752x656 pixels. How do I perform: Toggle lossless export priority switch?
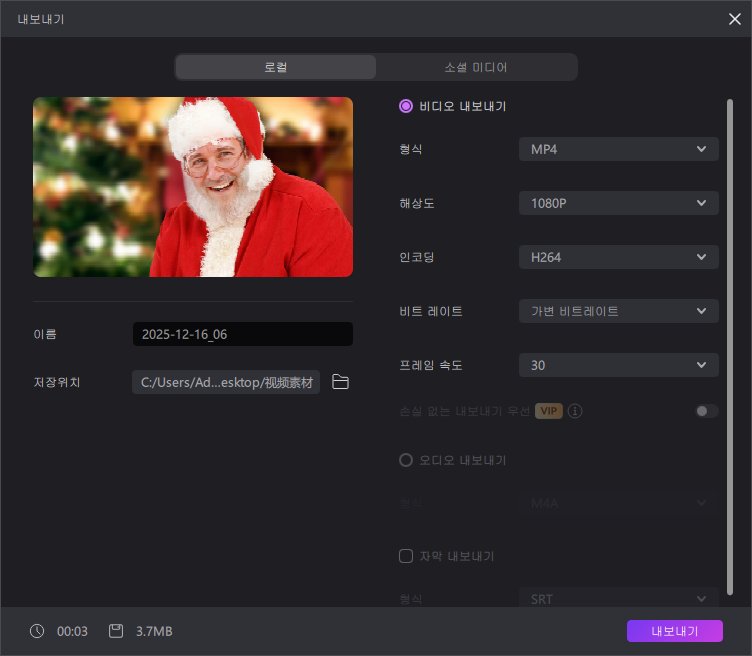pyautogui.click(x=707, y=411)
